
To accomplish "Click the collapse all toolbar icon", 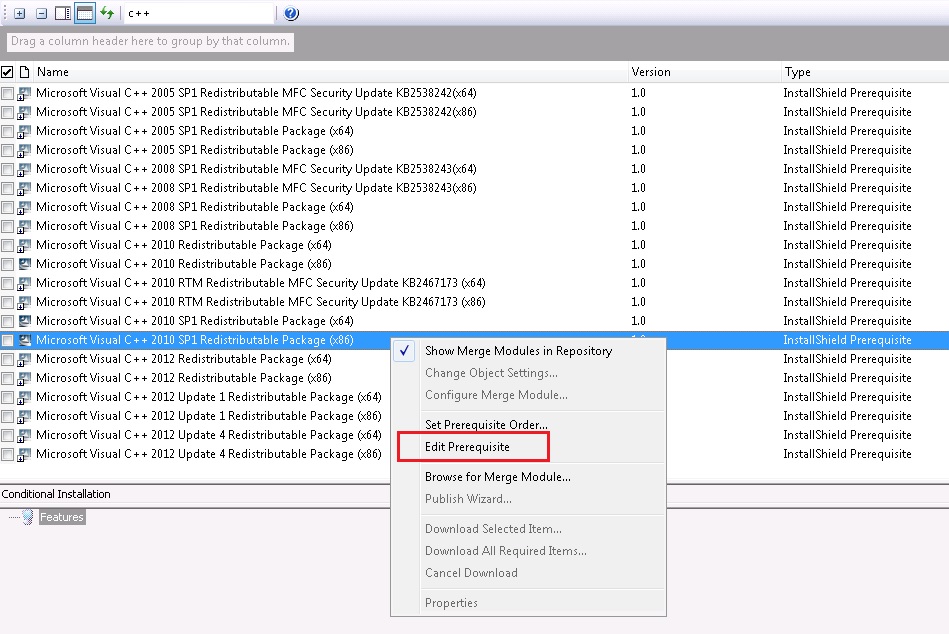I will pyautogui.click(x=41, y=14).
